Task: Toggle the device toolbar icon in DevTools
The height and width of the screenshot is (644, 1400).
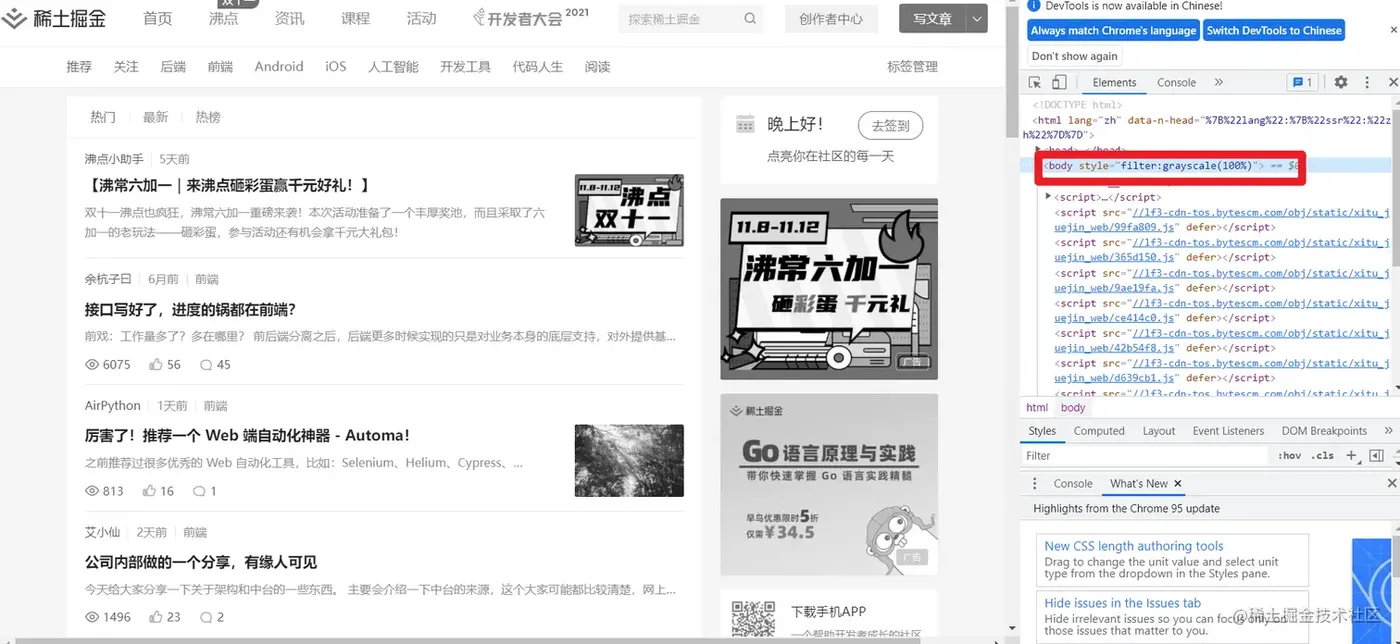Action: 1059,82
